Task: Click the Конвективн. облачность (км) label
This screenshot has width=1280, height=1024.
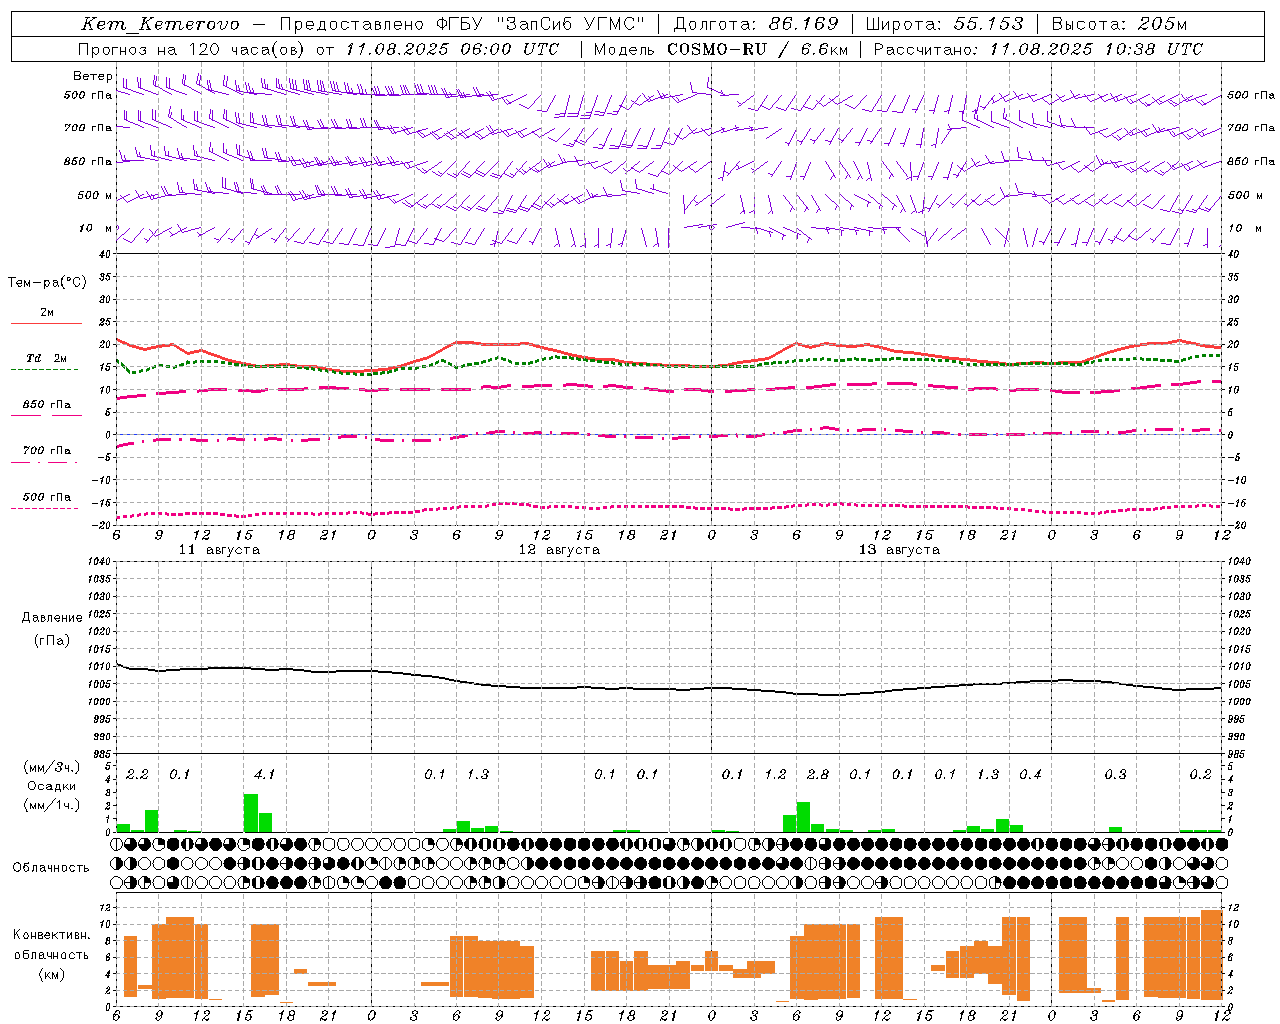Action: click(51, 954)
